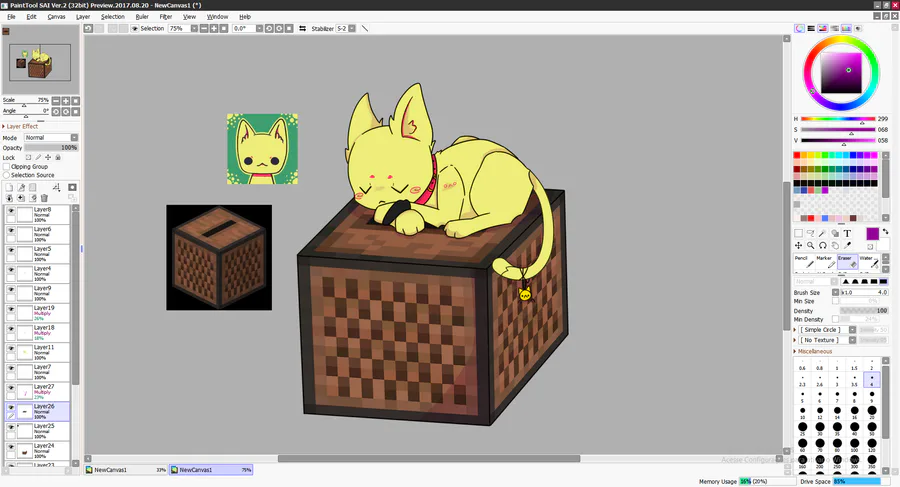900x487 pixels.
Task: Select Layer18 in the layer list
Action: [38, 332]
